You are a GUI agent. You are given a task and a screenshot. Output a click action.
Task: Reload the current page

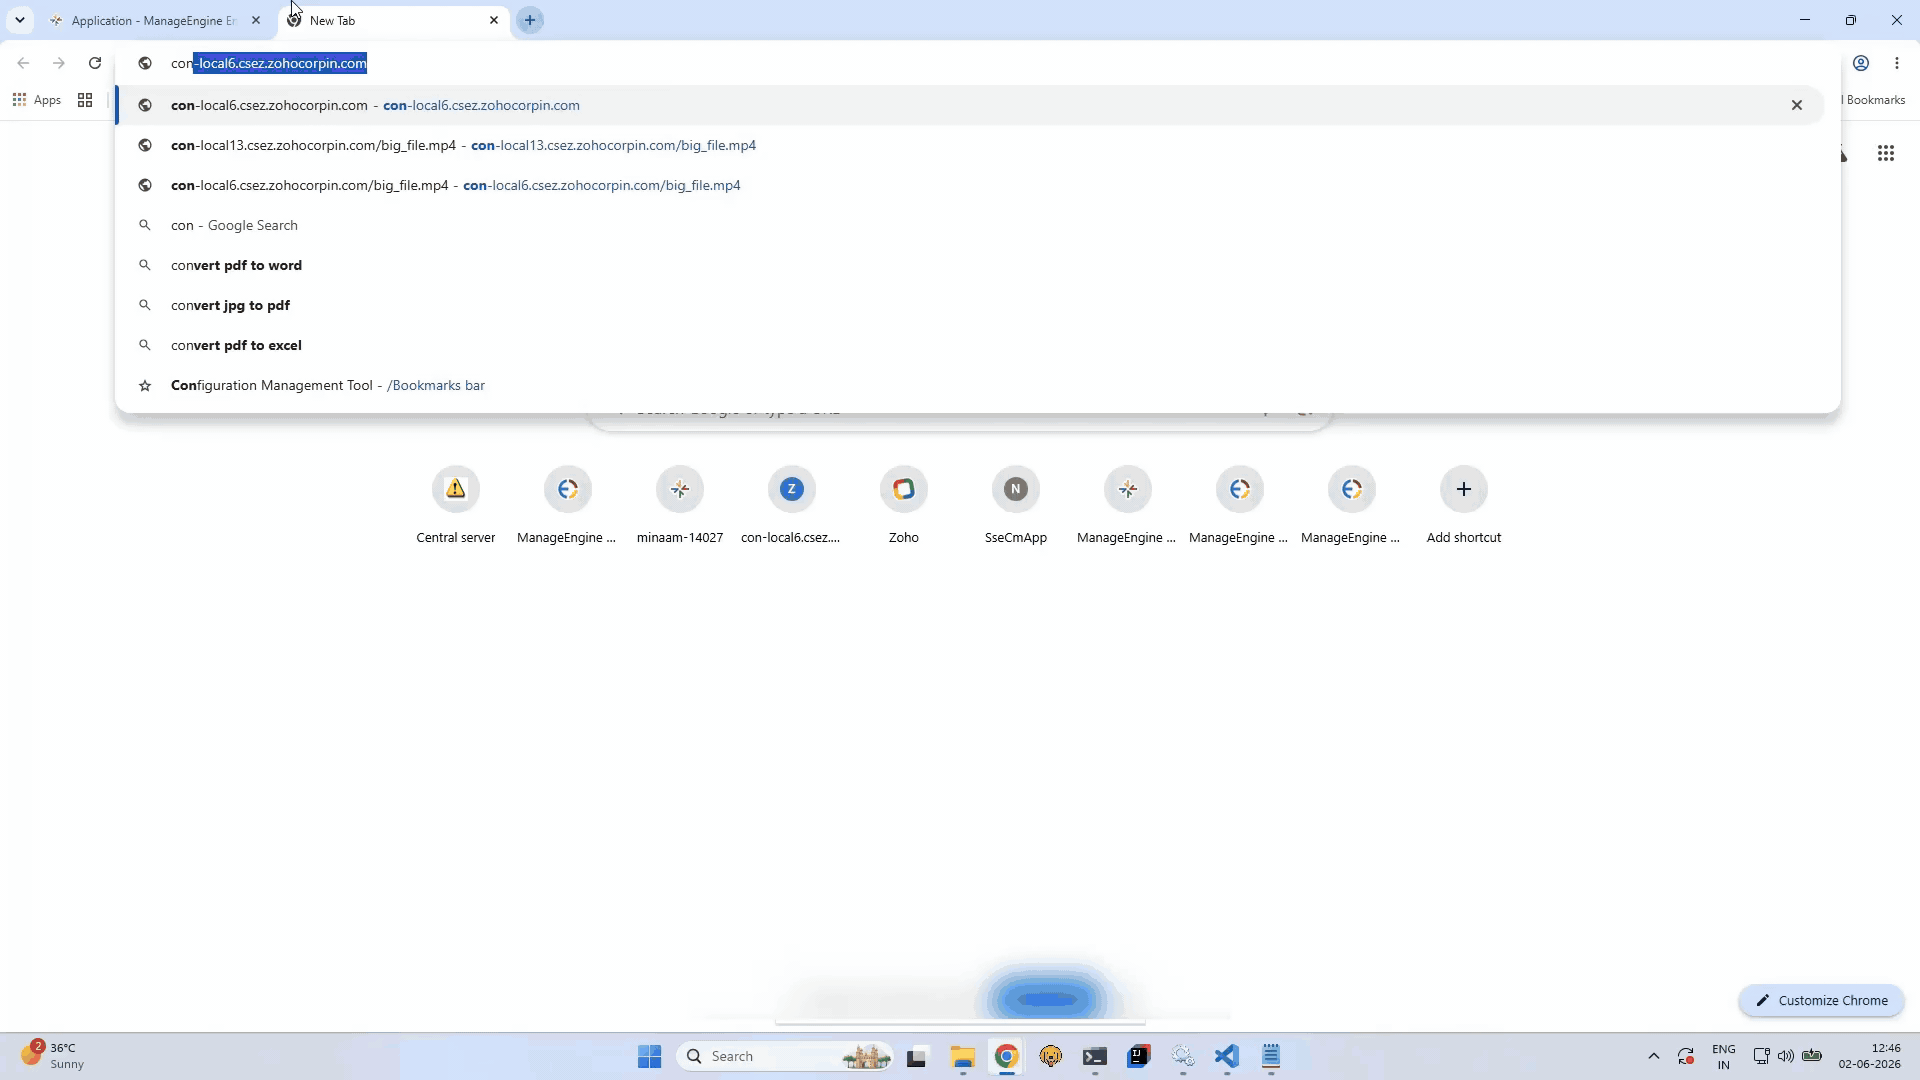[x=95, y=63]
